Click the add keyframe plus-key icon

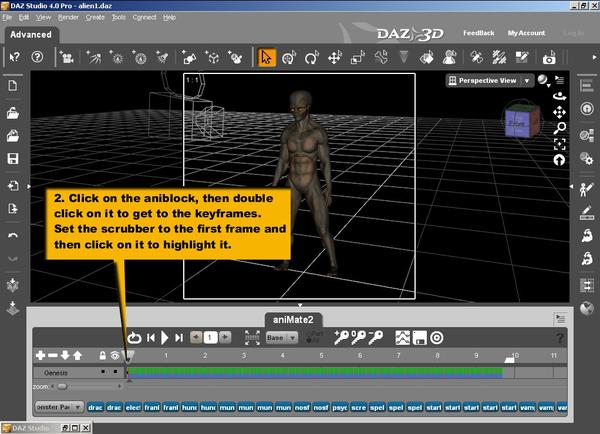coord(341,338)
